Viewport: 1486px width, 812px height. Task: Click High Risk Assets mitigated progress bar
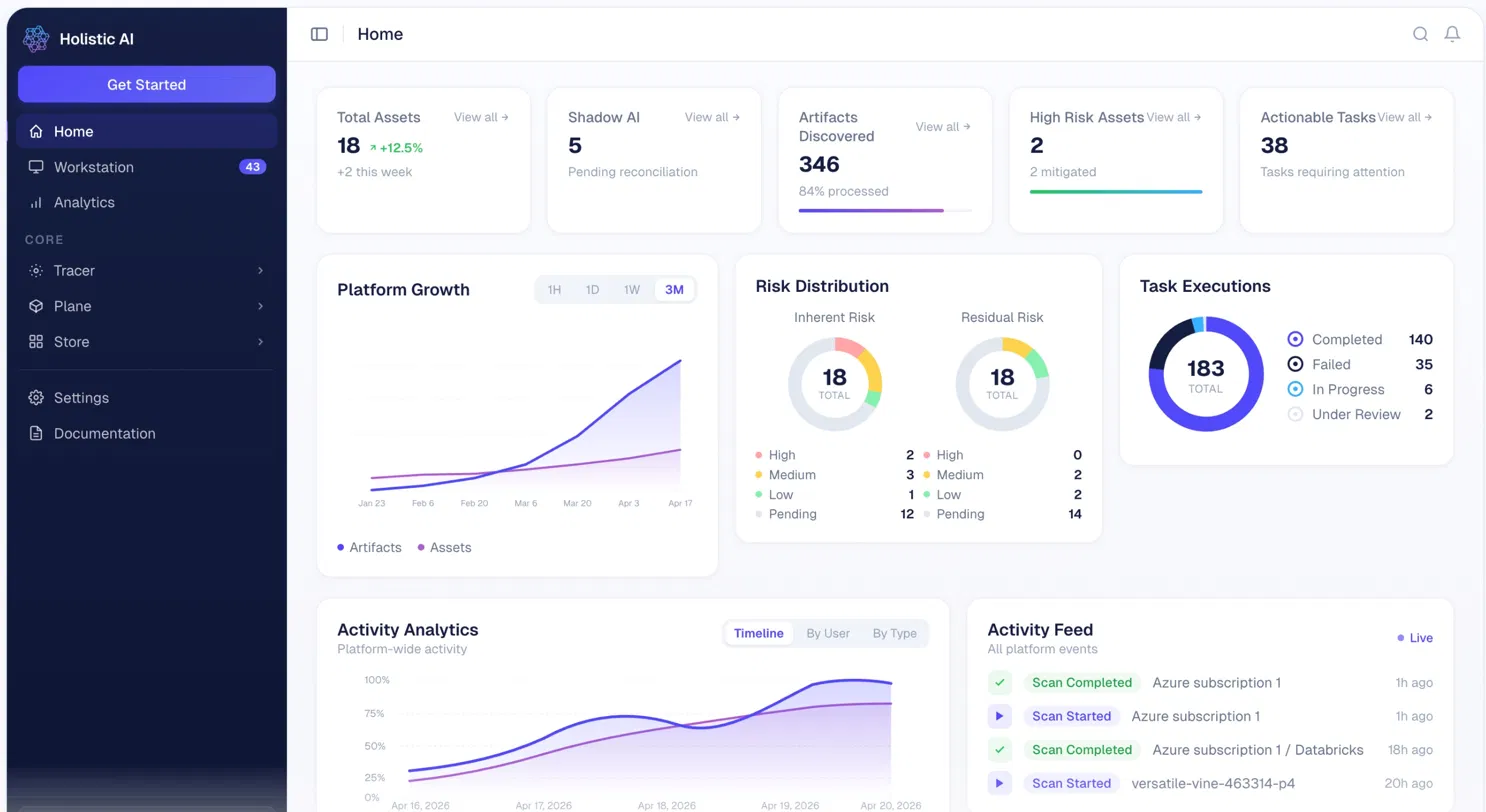coord(1116,191)
